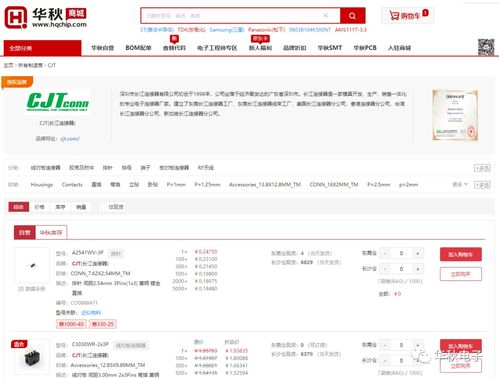Image resolution: width=499 pixels, height=378 pixels.
Task: Go to 所有制造商 in breadcrumb
Action: coord(30,65)
